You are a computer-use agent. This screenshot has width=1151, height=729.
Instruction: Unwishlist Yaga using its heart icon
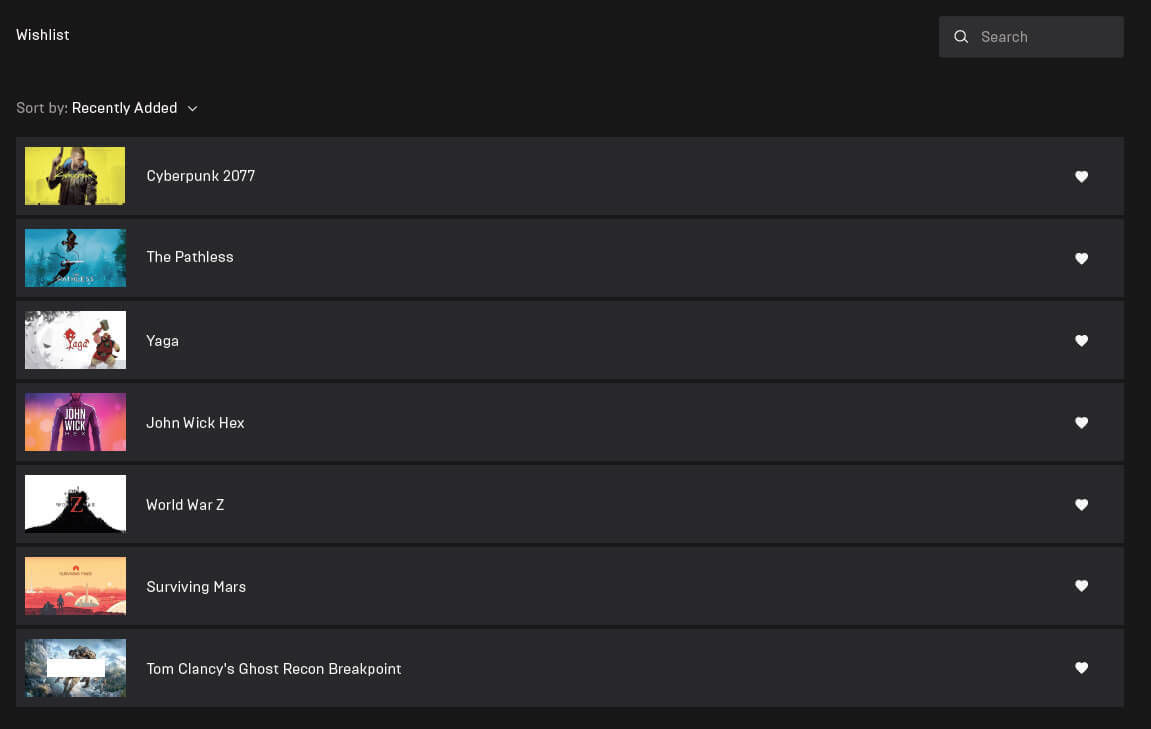pyautogui.click(x=1081, y=341)
